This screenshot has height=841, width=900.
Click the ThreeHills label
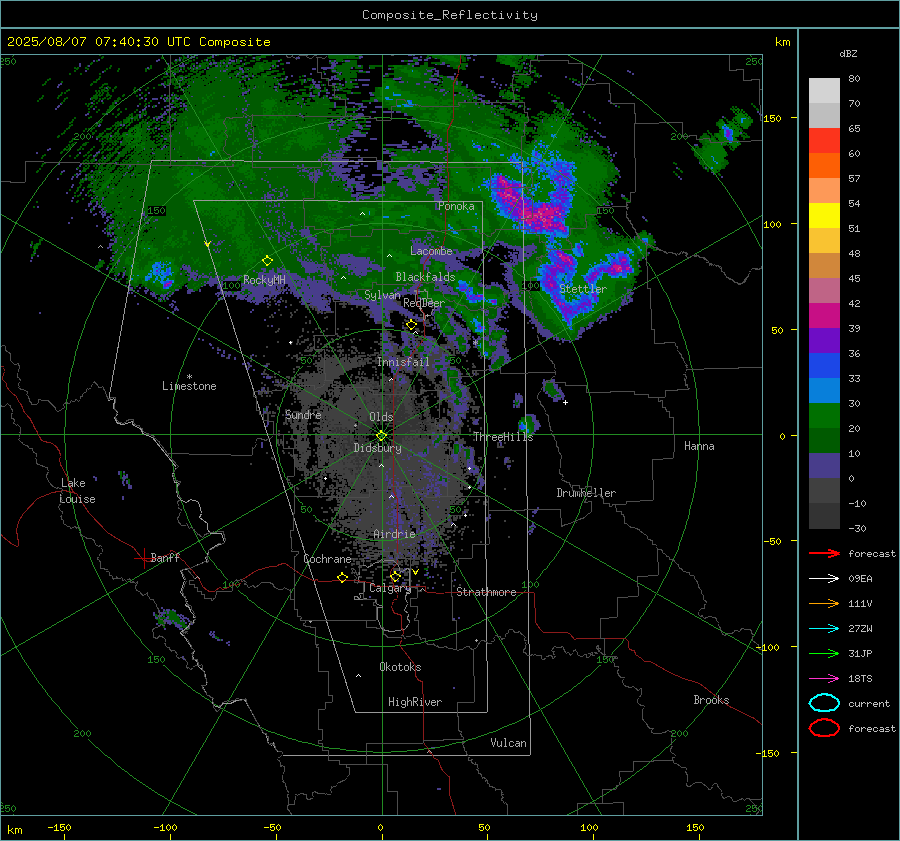(x=503, y=437)
